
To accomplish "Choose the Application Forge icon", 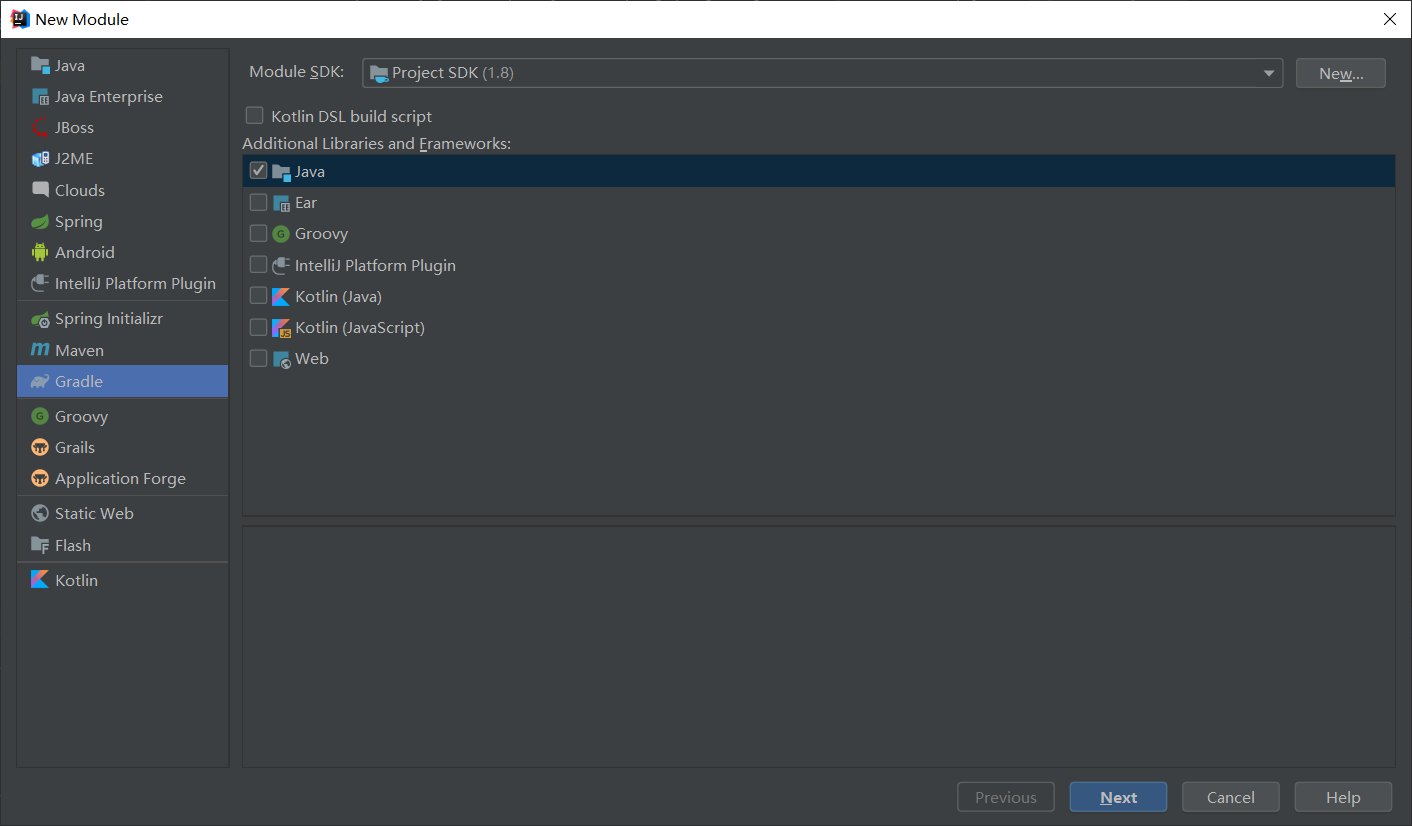I will (x=40, y=479).
